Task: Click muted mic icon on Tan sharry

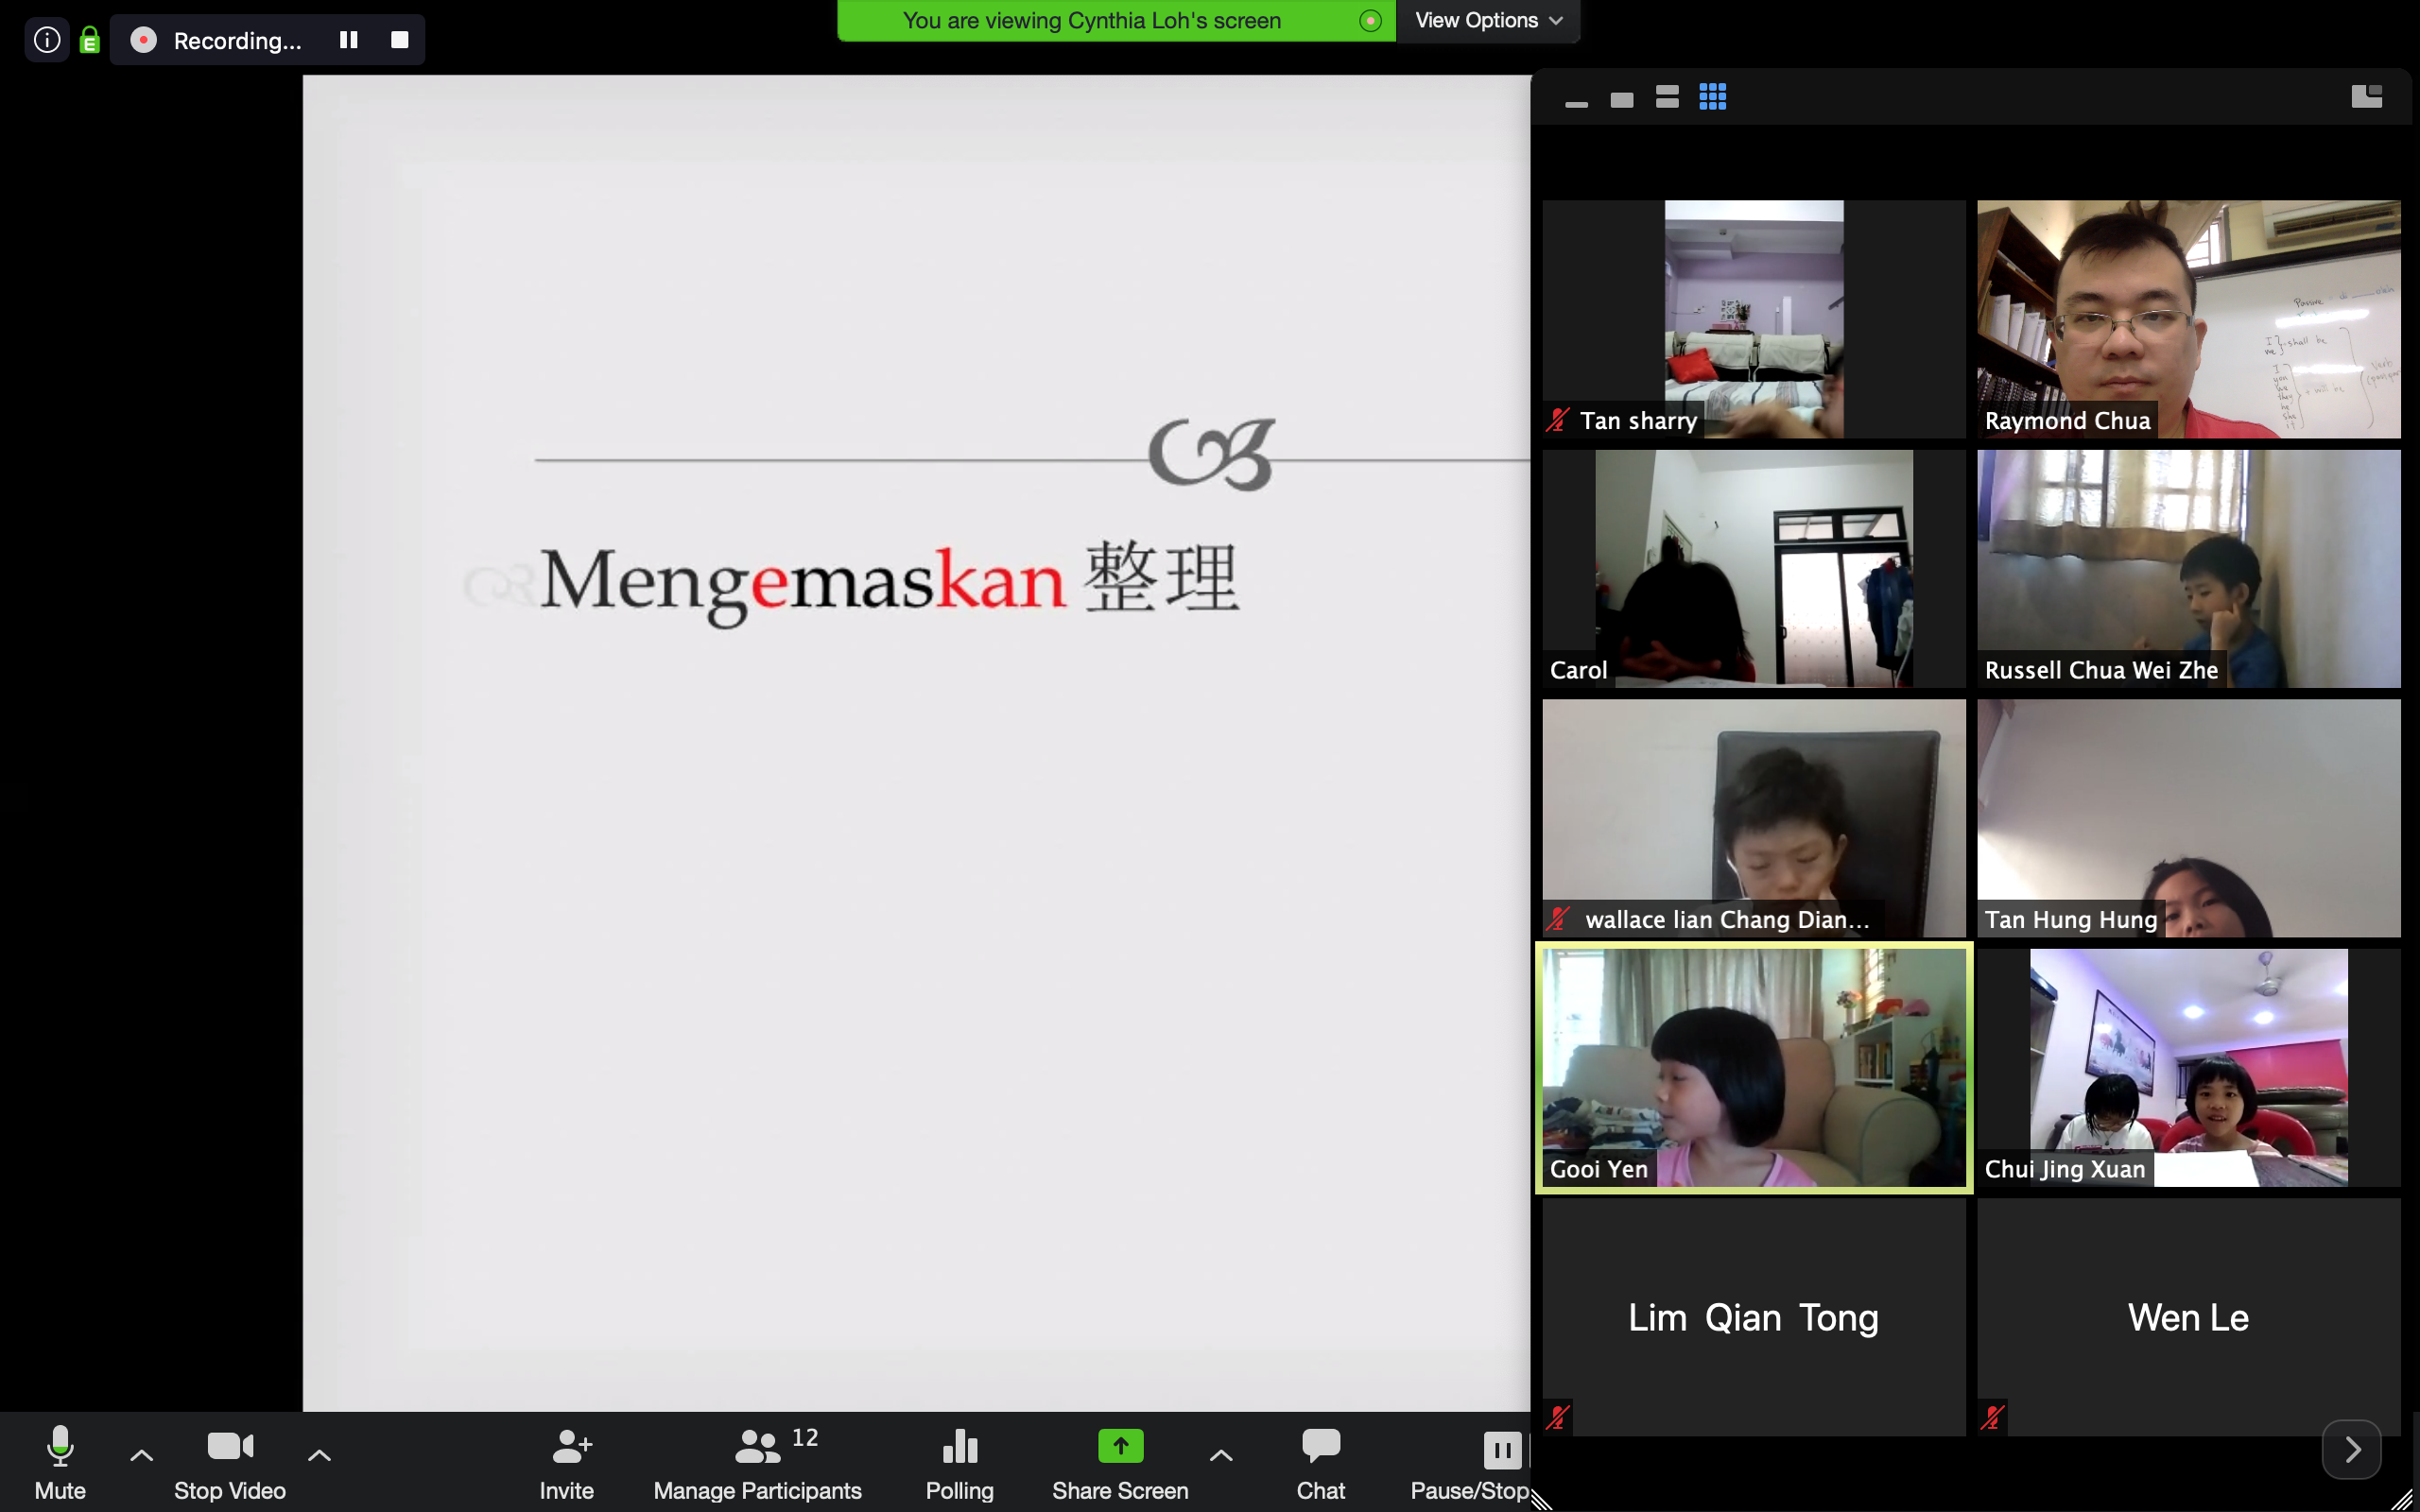Action: [x=1558, y=420]
